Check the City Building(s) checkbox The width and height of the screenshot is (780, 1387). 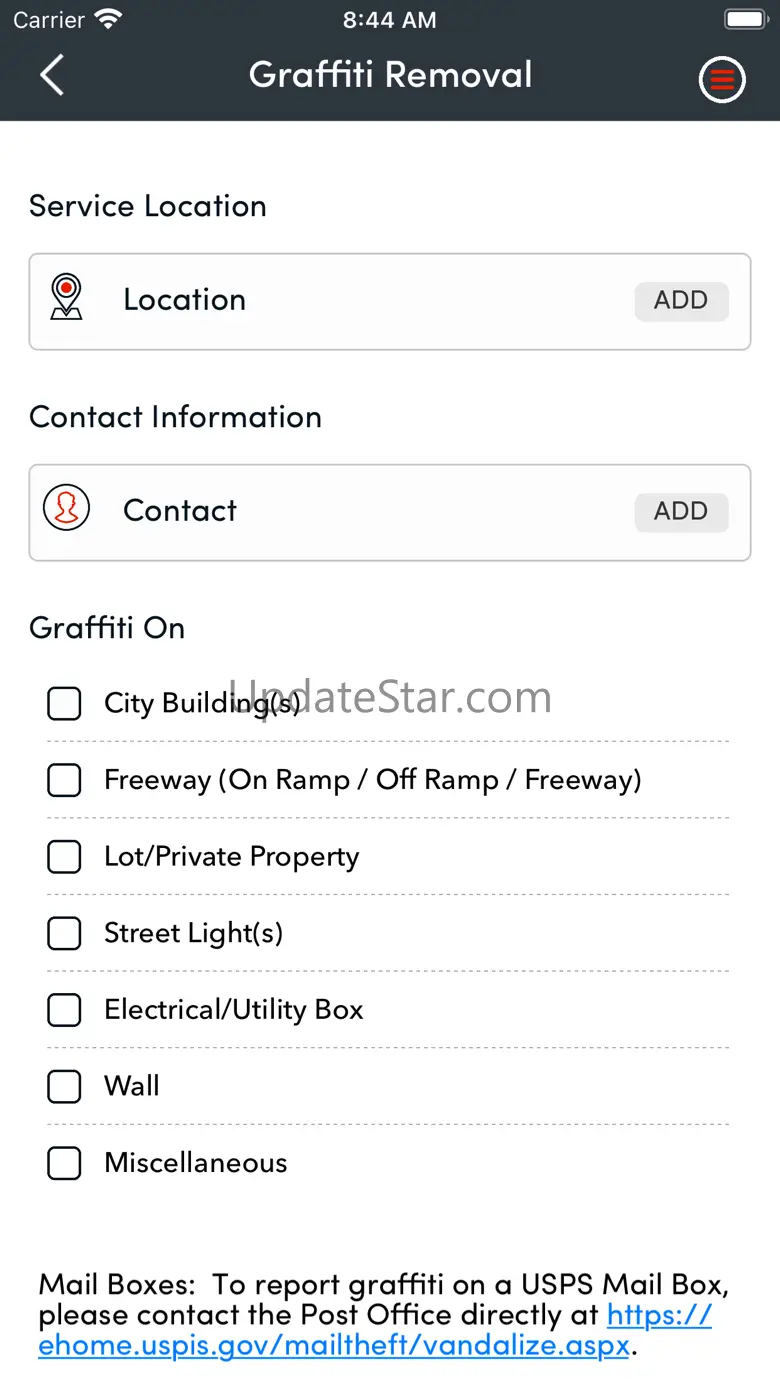pyautogui.click(x=64, y=703)
